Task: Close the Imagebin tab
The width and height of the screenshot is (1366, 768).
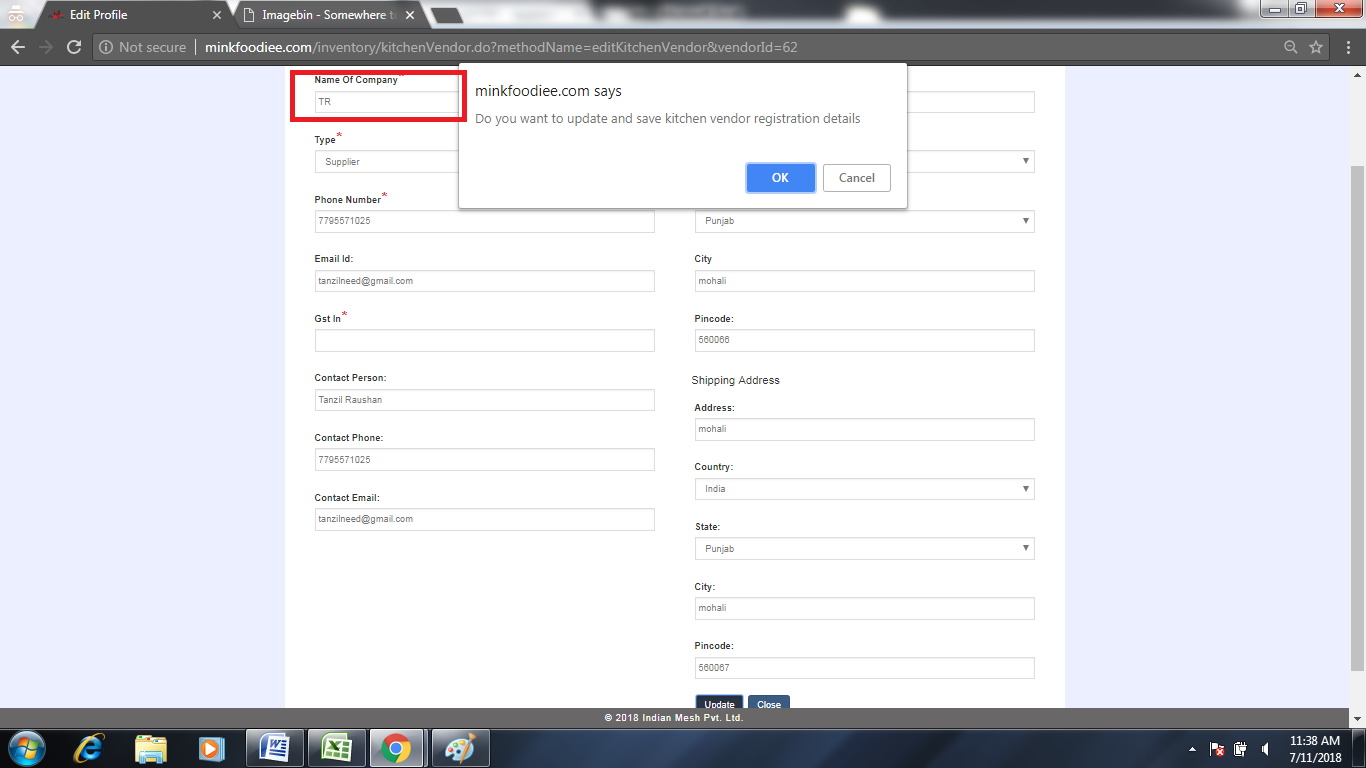Action: coord(410,15)
